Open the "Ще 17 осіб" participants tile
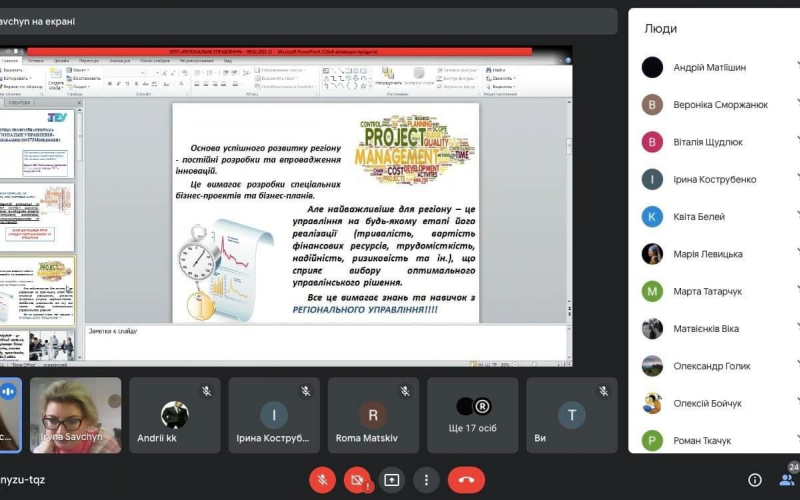The width and height of the screenshot is (800, 500). pyautogui.click(x=472, y=415)
